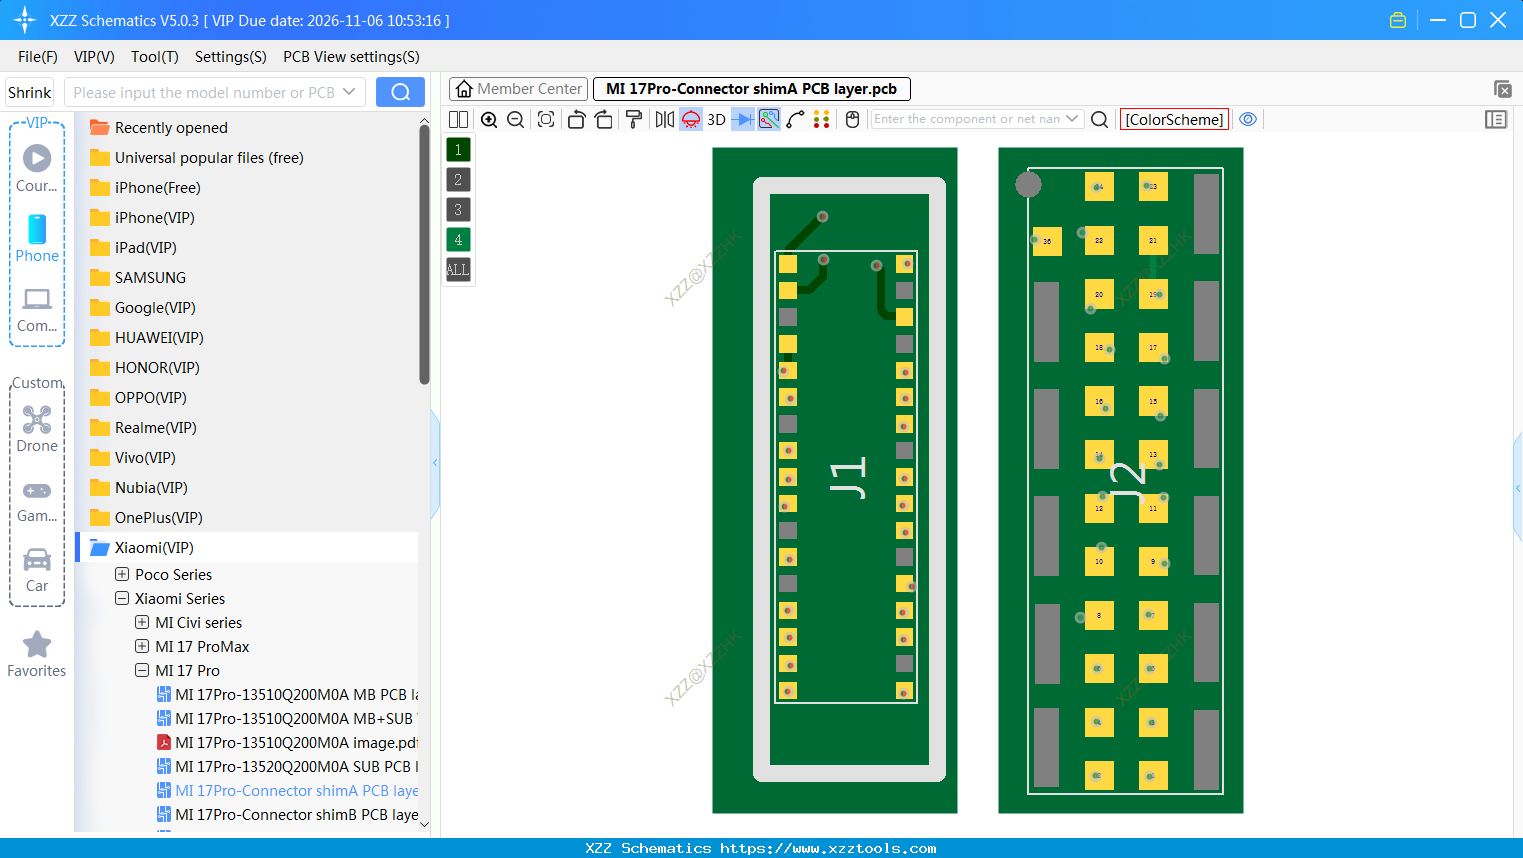Zoom in on the PCB view

point(489,120)
